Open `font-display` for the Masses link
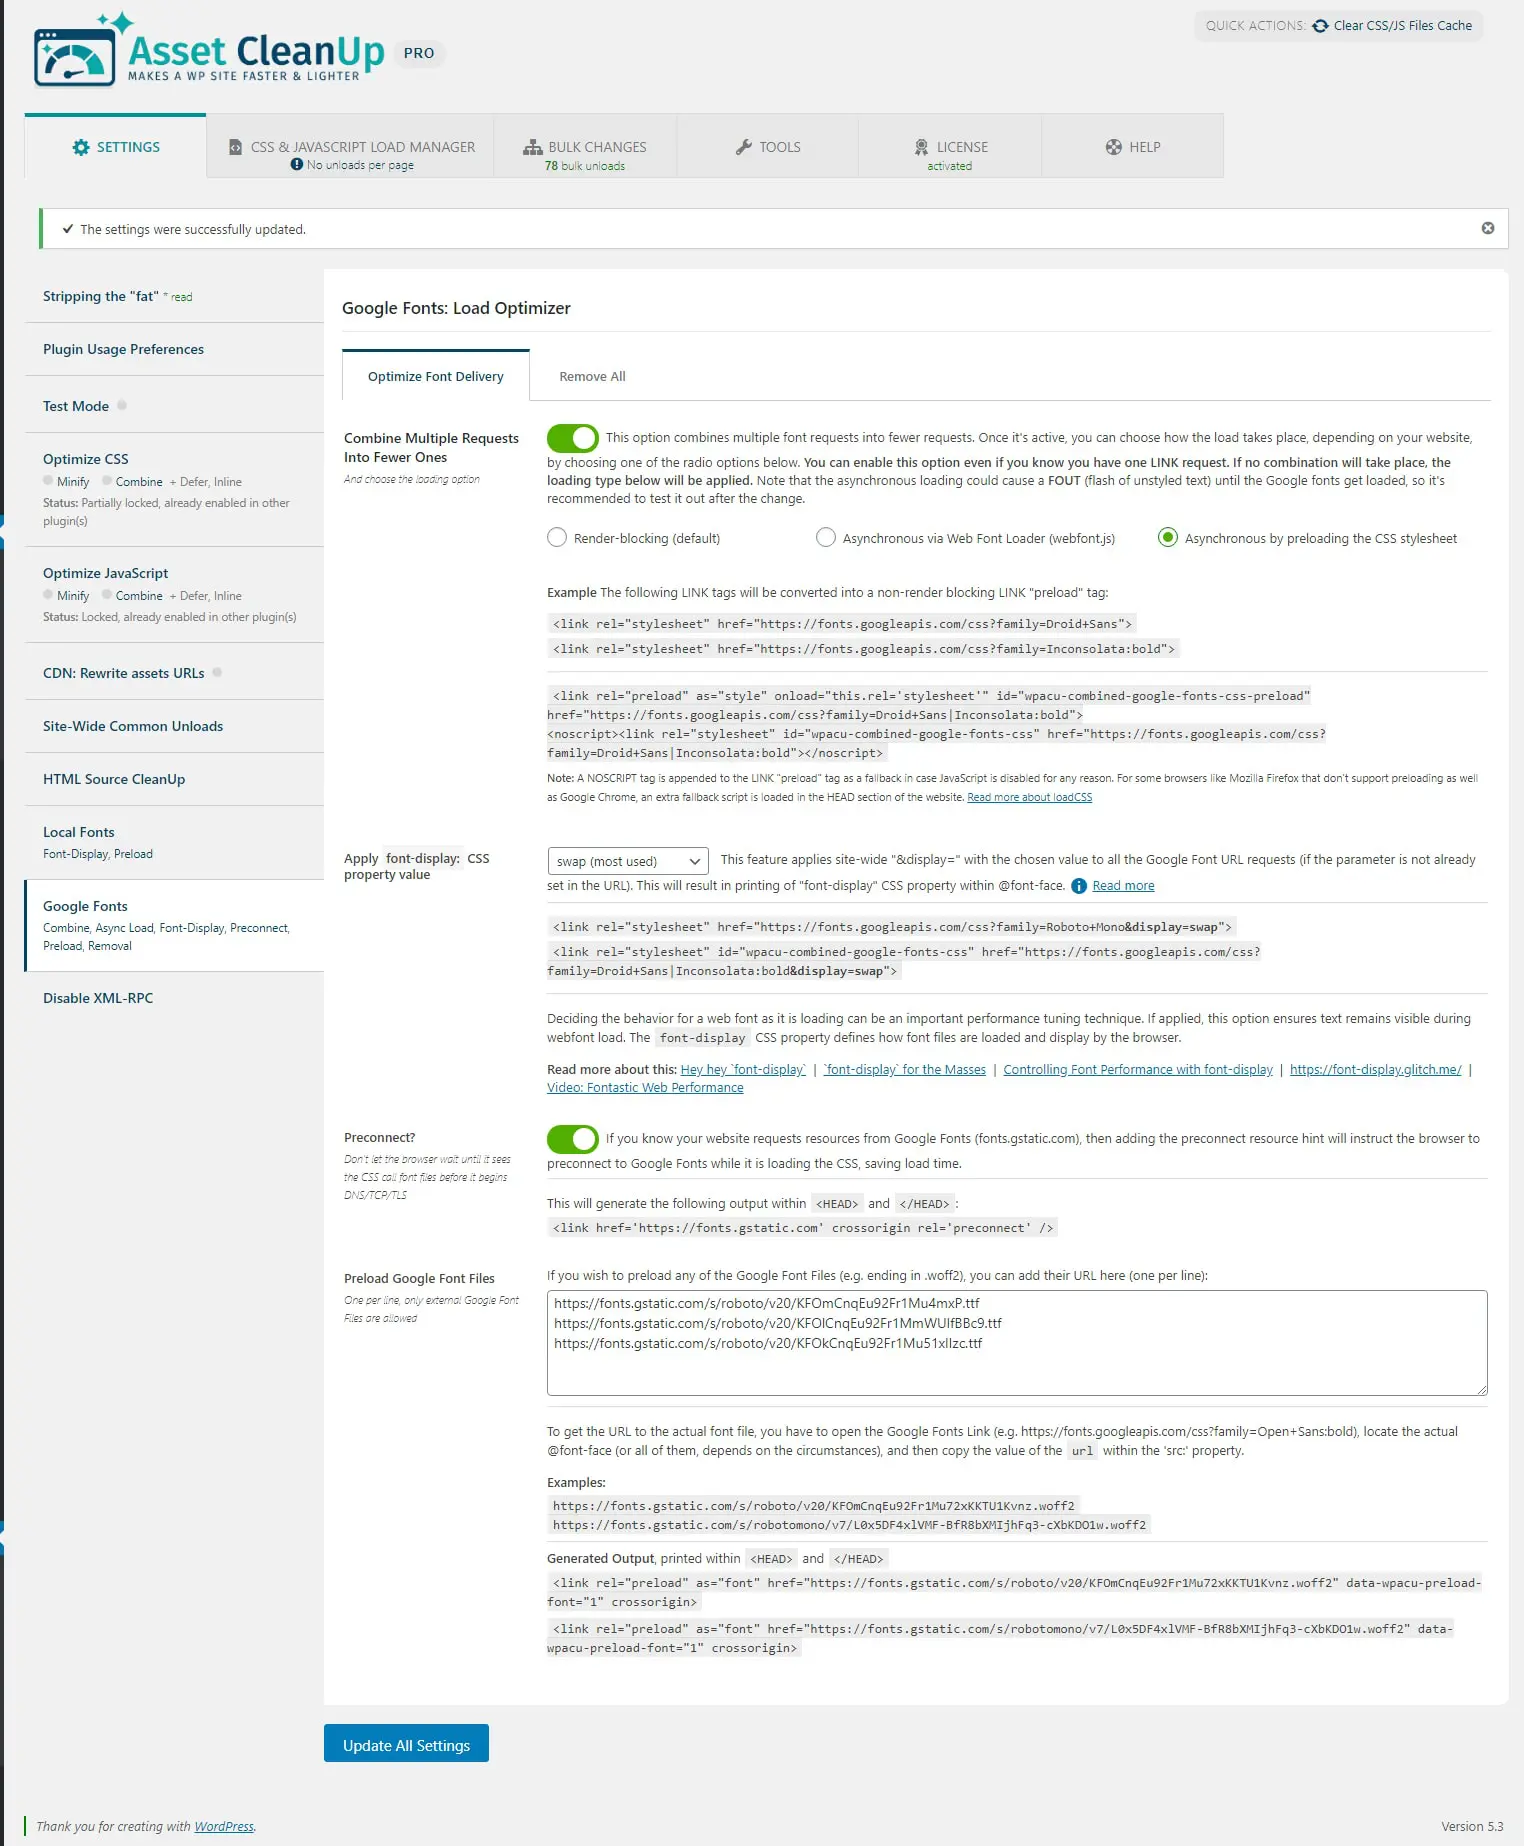The height and width of the screenshot is (1846, 1524). coord(904,1069)
